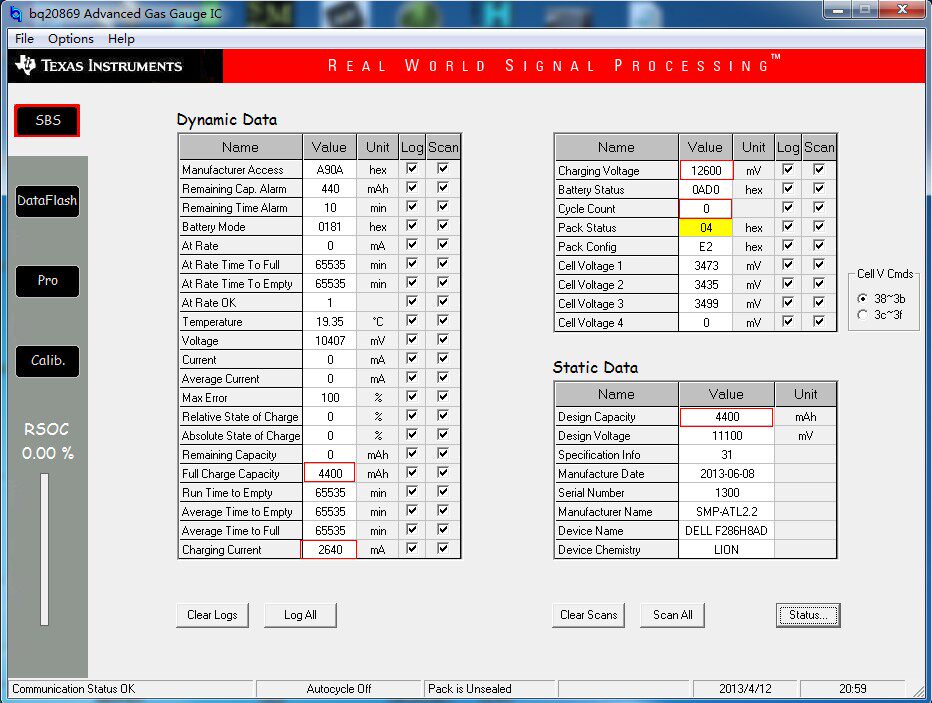
Task: Click Charging Current value 2640
Action: point(330,550)
